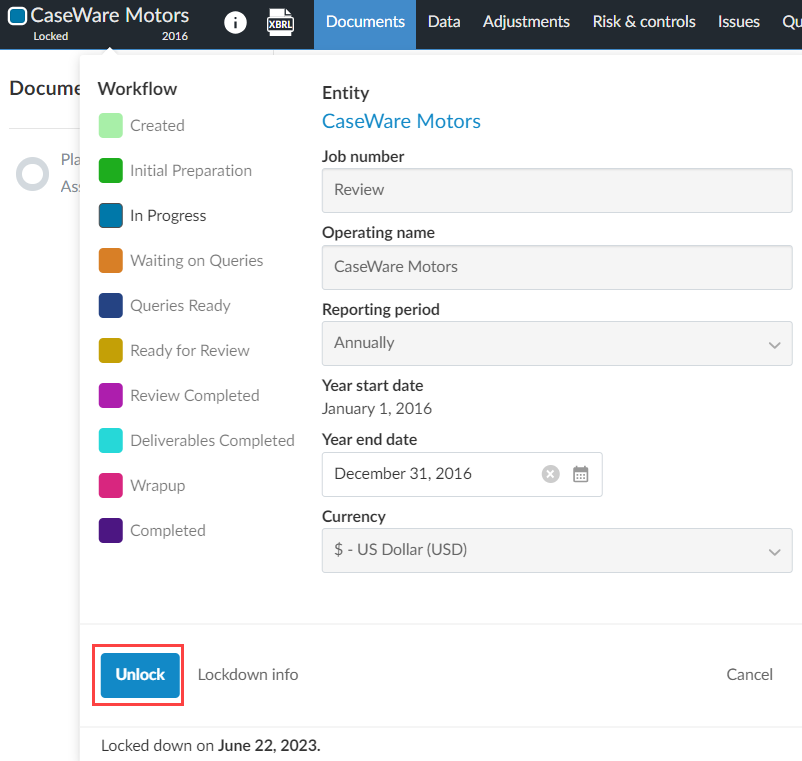Expand the Reporting period dropdown
The width and height of the screenshot is (802, 761).
(556, 343)
